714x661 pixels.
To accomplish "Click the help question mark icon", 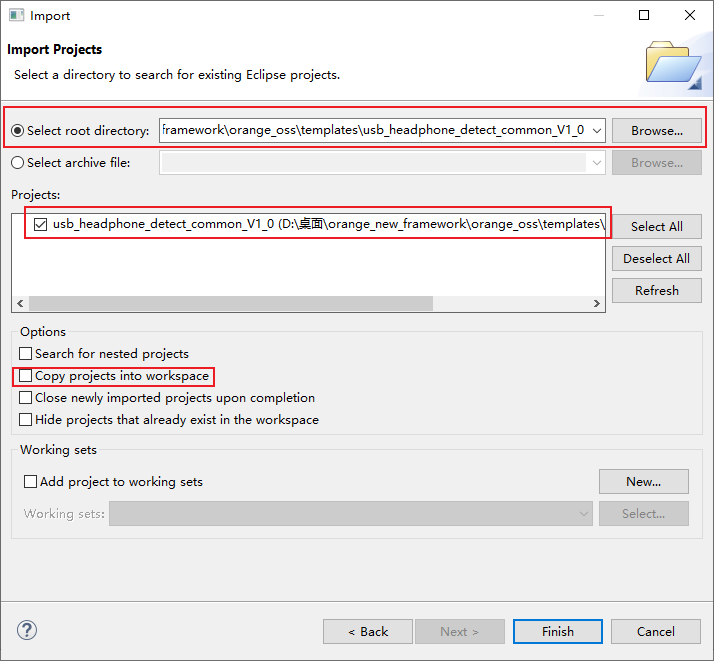I will (x=27, y=631).
